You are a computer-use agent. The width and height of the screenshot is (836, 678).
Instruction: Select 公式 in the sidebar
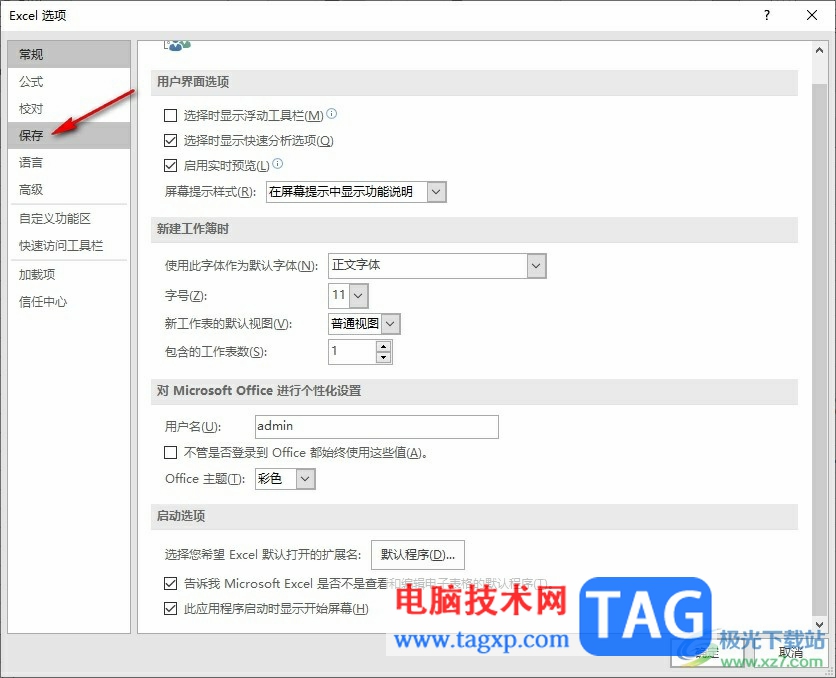click(69, 82)
